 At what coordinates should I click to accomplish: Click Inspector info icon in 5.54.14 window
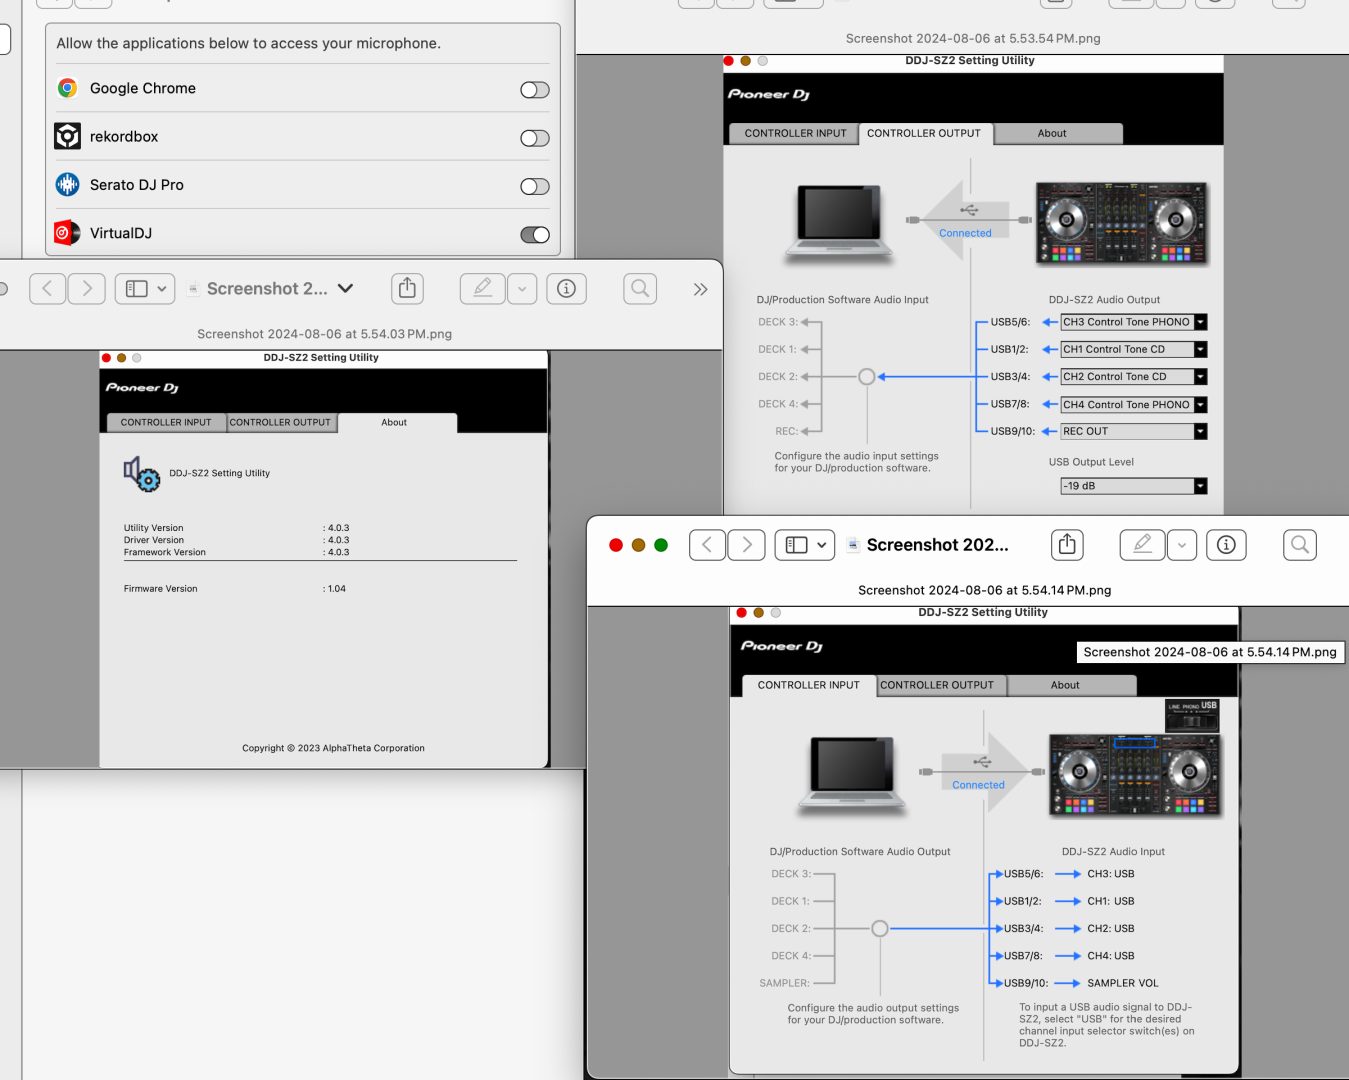tap(1226, 545)
